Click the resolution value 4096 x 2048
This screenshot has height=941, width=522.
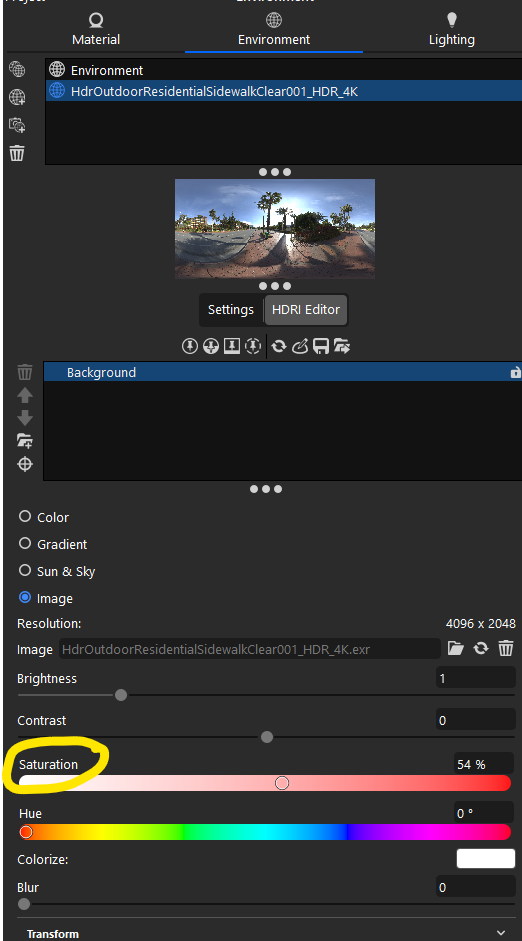click(x=481, y=624)
